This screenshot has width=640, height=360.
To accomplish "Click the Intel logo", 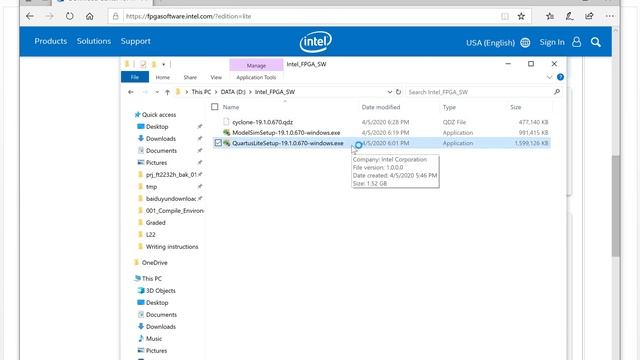I will click(316, 42).
